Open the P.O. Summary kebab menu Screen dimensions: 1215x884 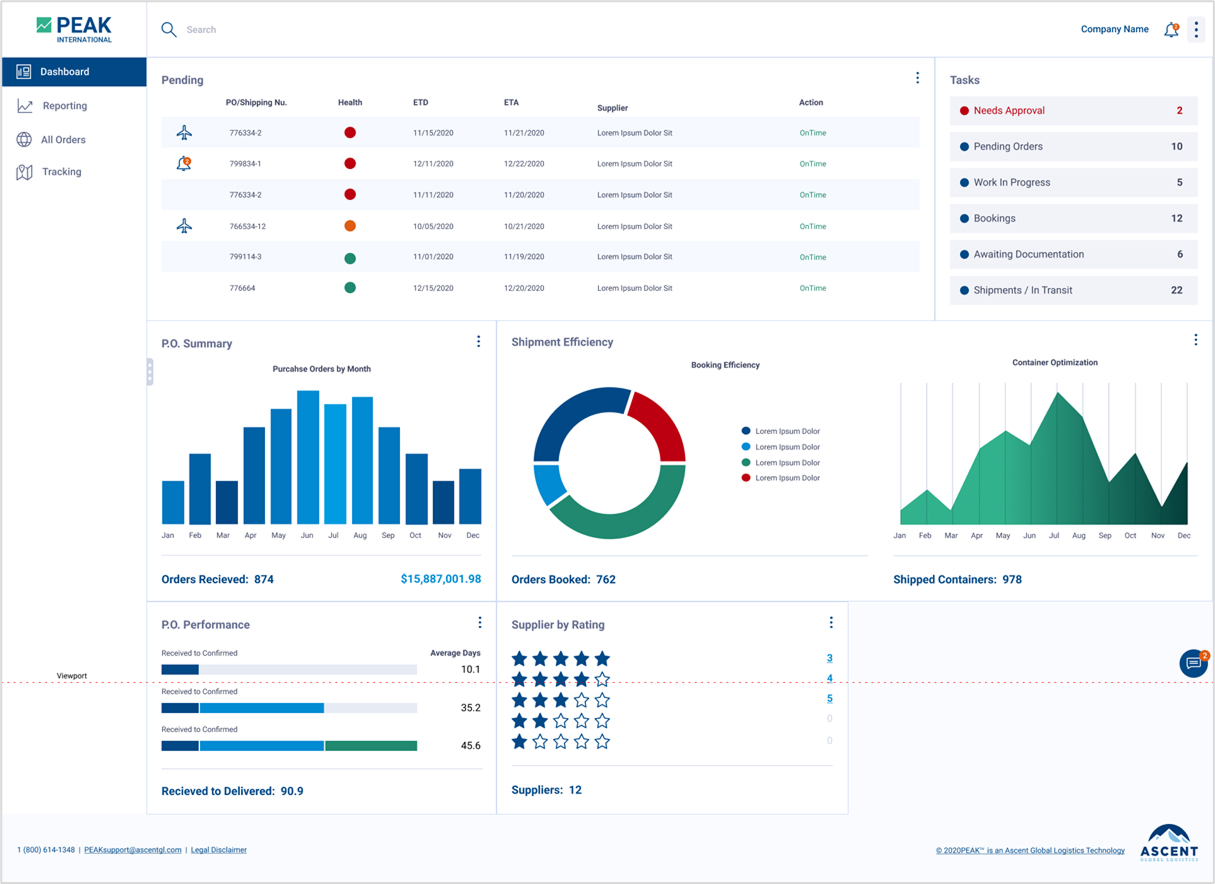point(478,342)
